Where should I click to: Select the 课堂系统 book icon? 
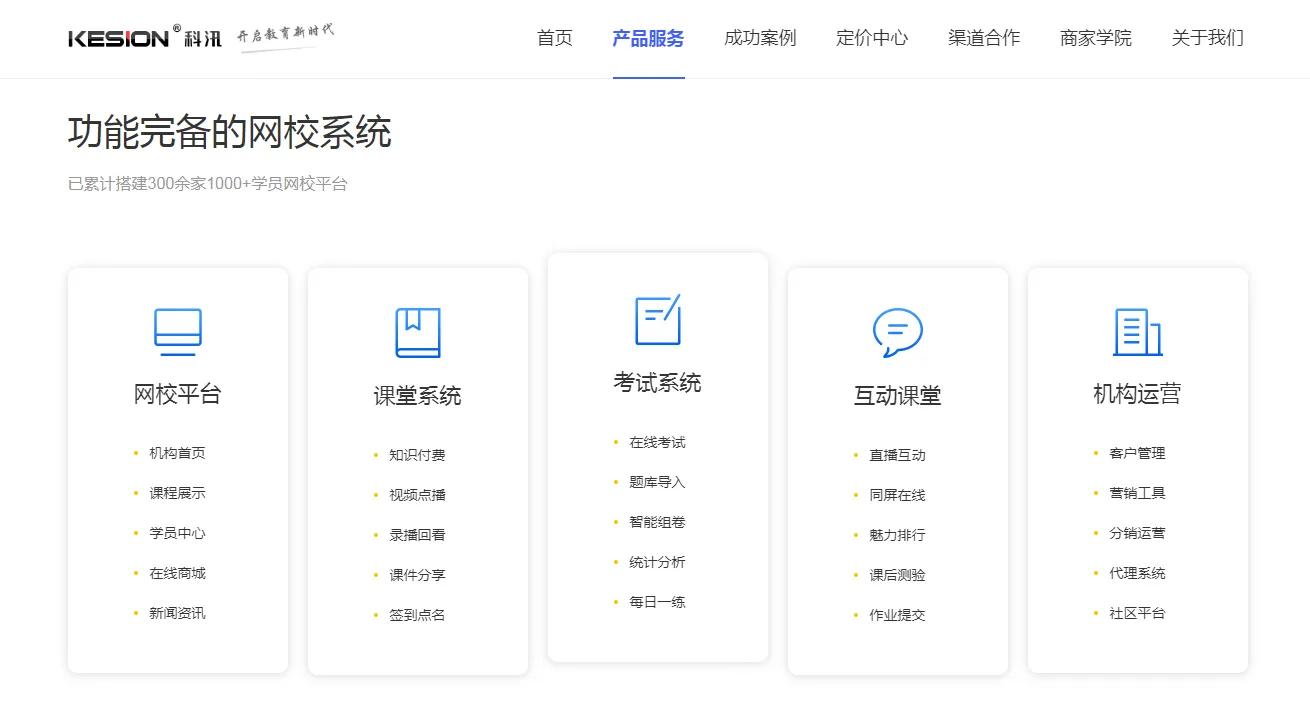coord(418,333)
